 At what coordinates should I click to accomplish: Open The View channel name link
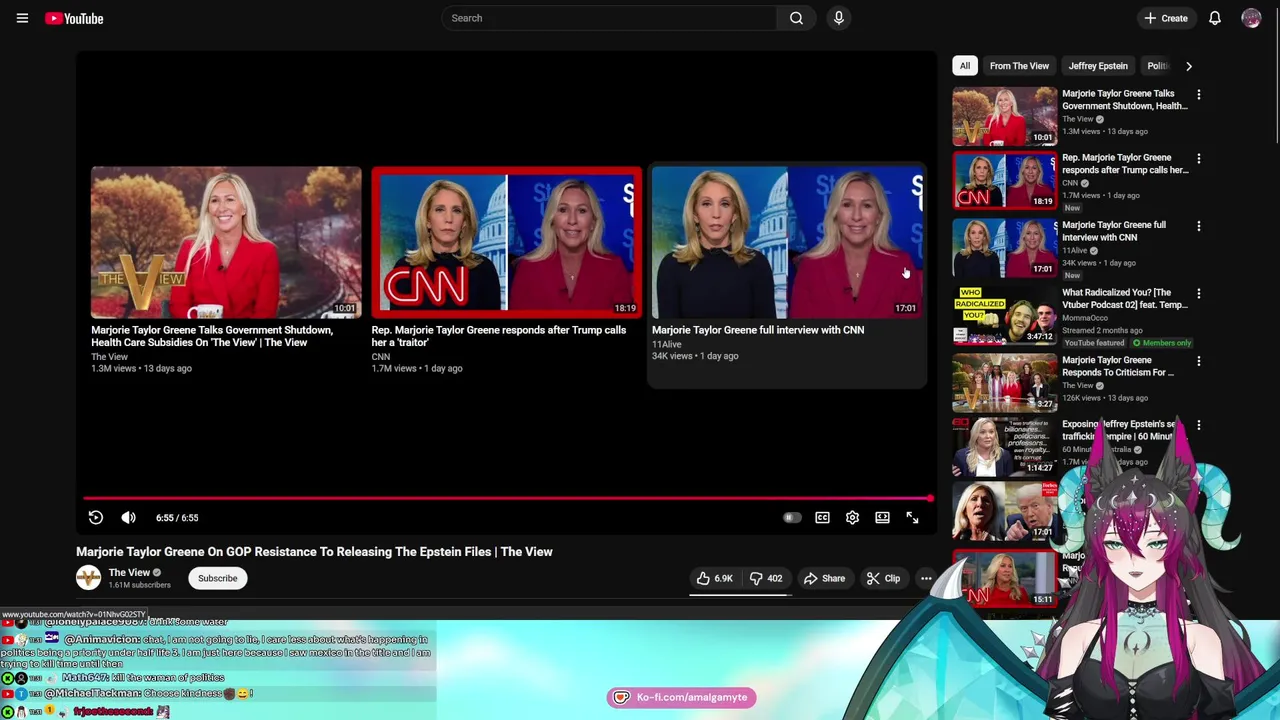tap(129, 573)
